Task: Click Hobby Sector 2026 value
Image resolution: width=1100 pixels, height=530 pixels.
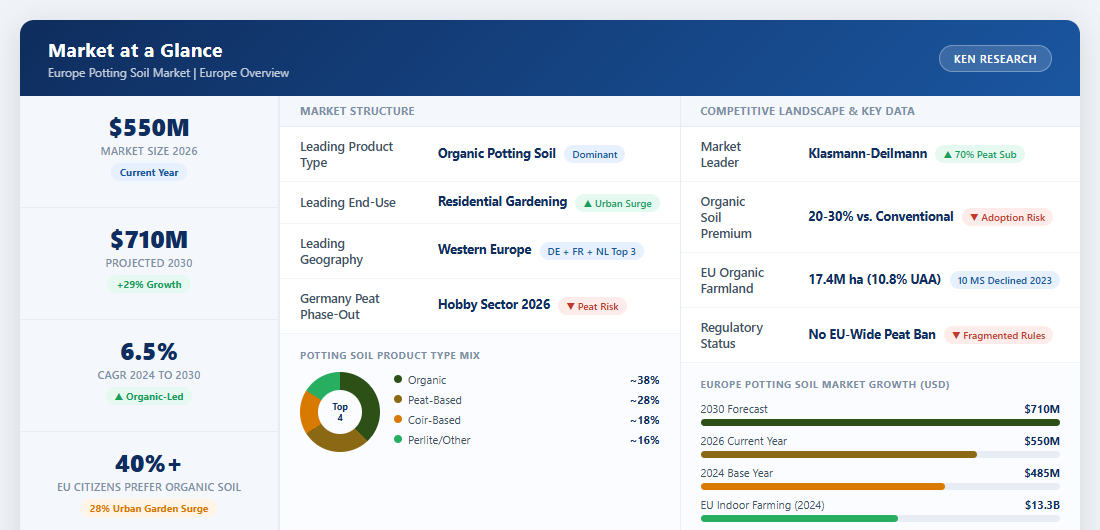Action: point(494,305)
